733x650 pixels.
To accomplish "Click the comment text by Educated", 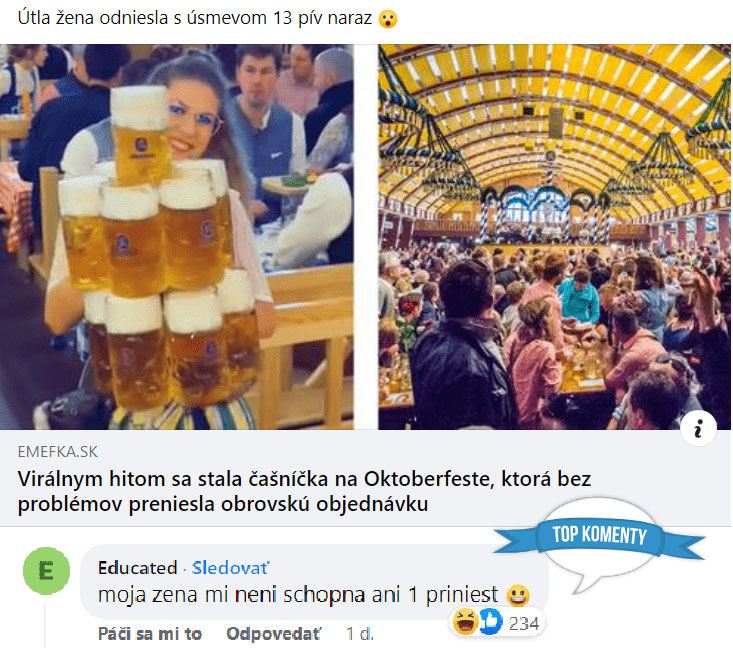I will (298, 595).
